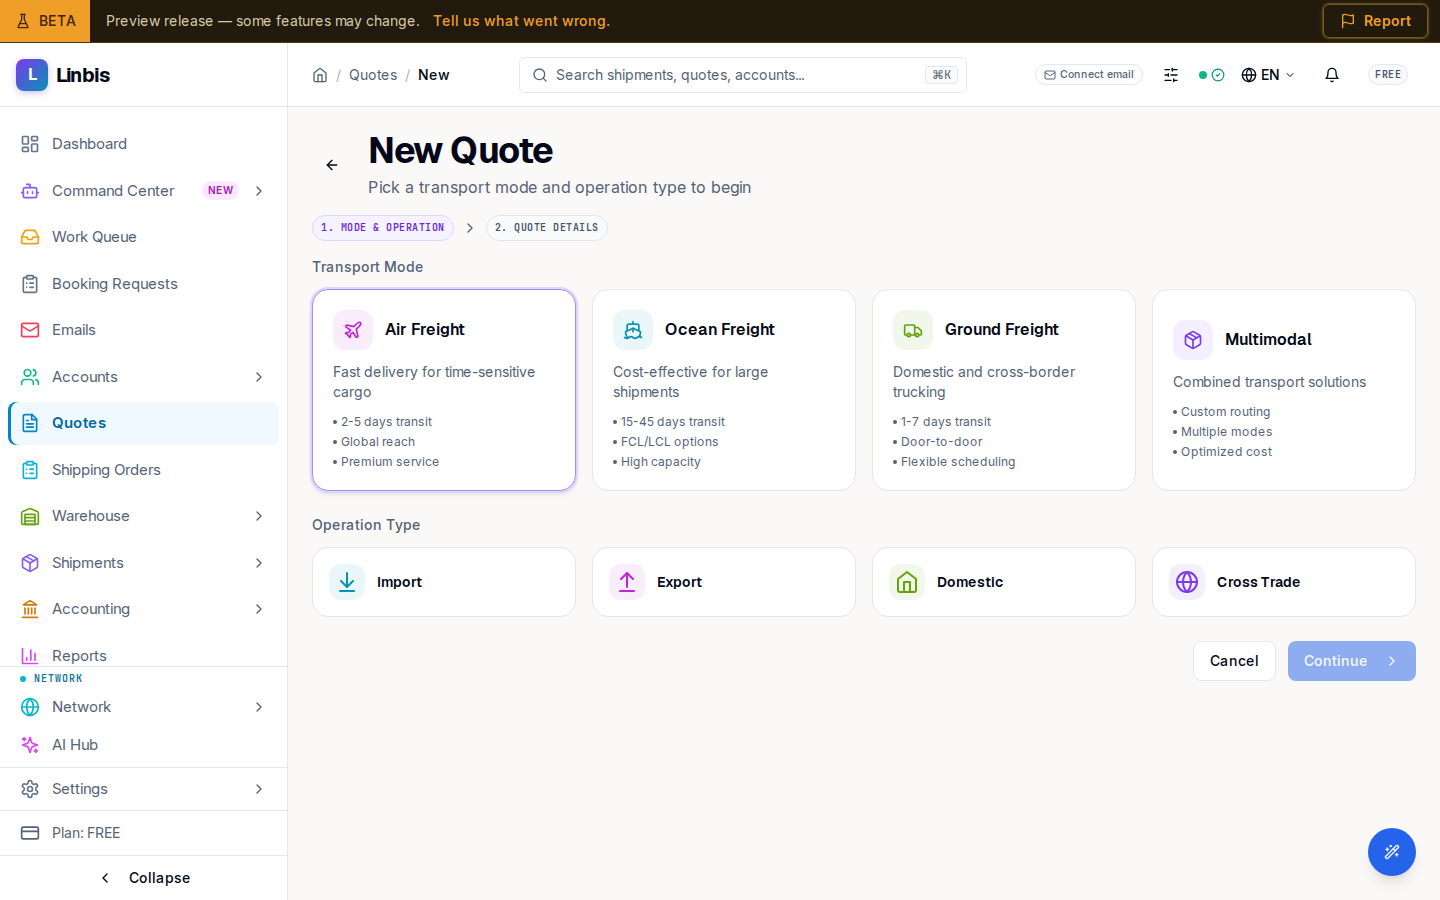Go to step 2 Quote Details
The height and width of the screenshot is (900, 1440).
coord(547,228)
